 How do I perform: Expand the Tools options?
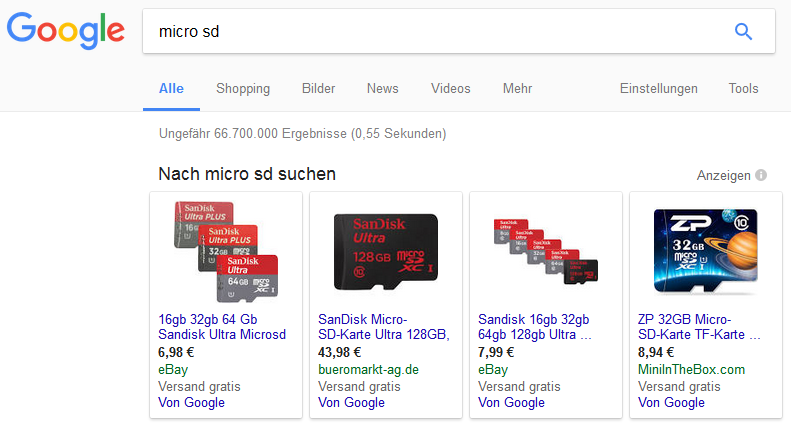click(743, 88)
